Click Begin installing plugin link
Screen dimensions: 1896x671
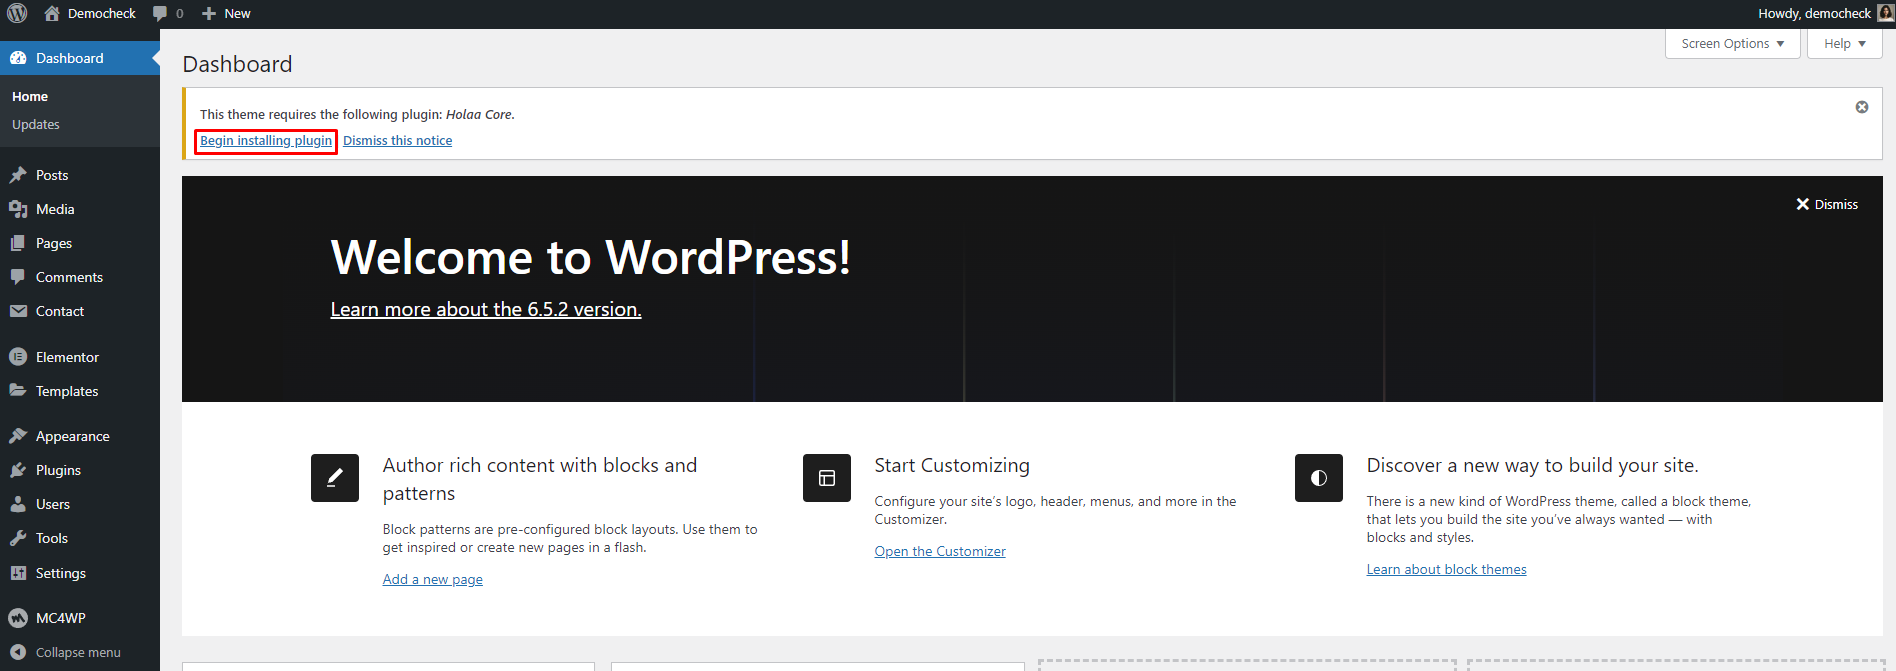coord(266,141)
